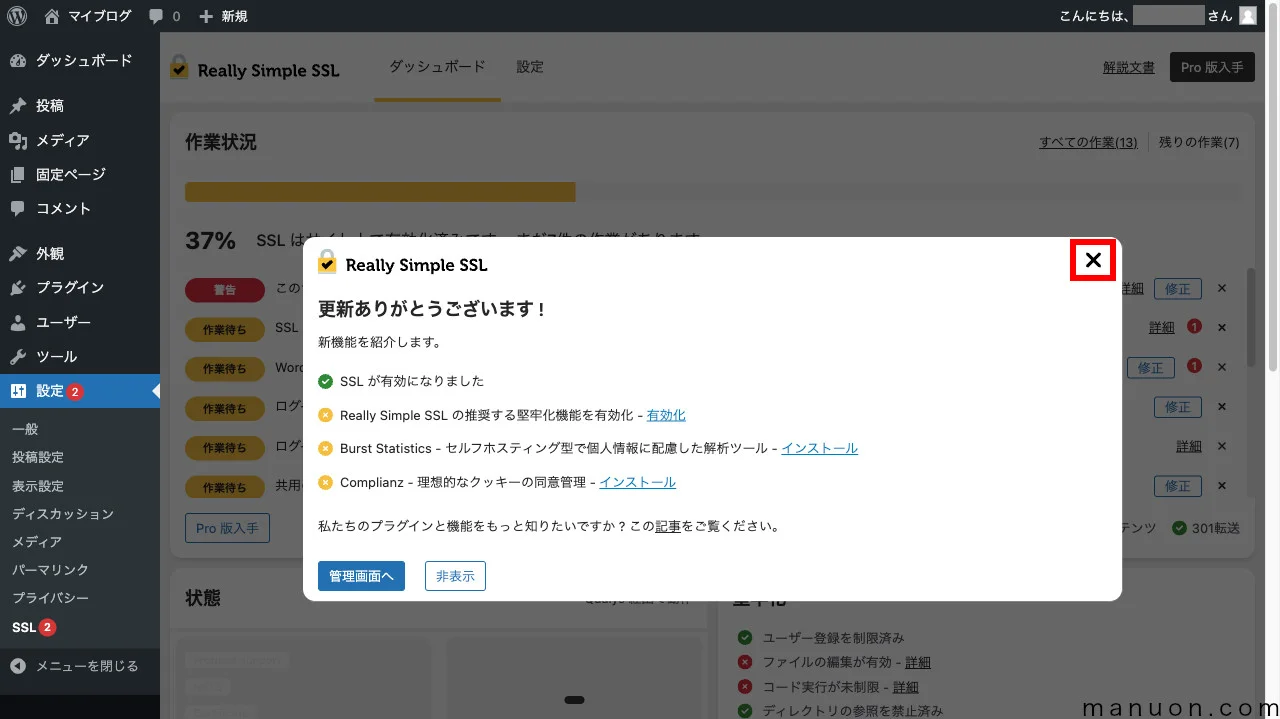Screen dimensions: 1280x719
Task: Close the Really Simple SSL popup
Action: [x=1093, y=261]
